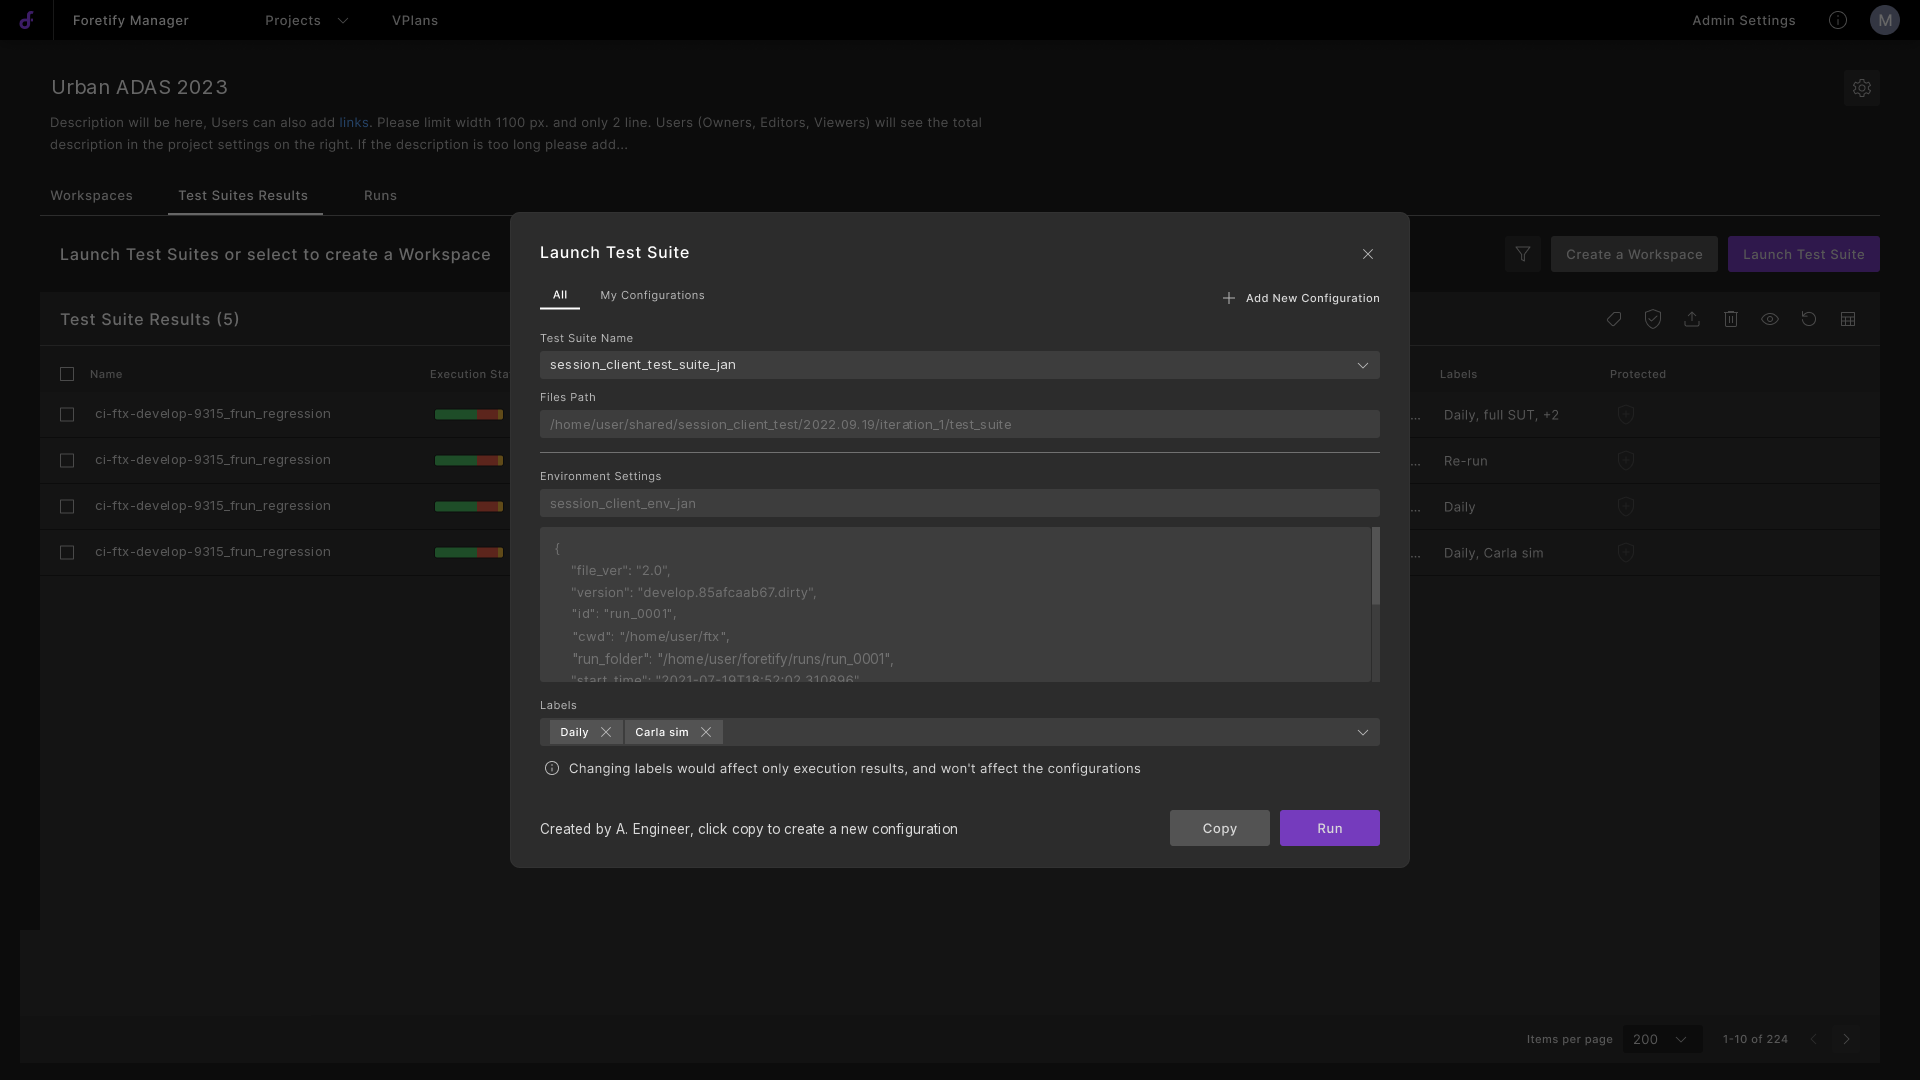Click the refresh rerun icon
The height and width of the screenshot is (1080, 1920).
pos(1809,319)
